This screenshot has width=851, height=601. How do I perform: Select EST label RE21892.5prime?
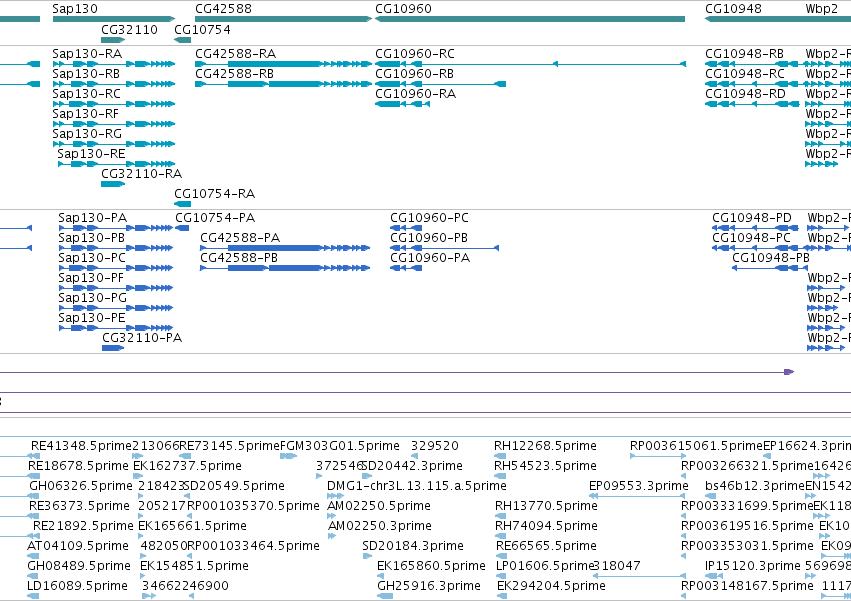pyautogui.click(x=83, y=526)
